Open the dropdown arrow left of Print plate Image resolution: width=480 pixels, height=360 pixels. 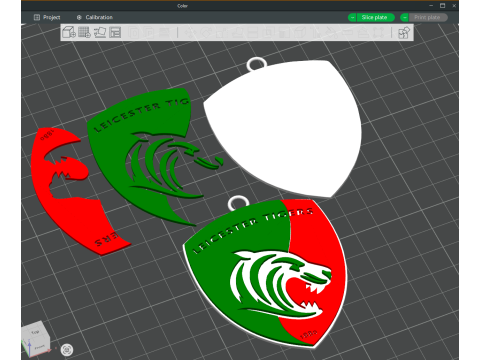404,17
